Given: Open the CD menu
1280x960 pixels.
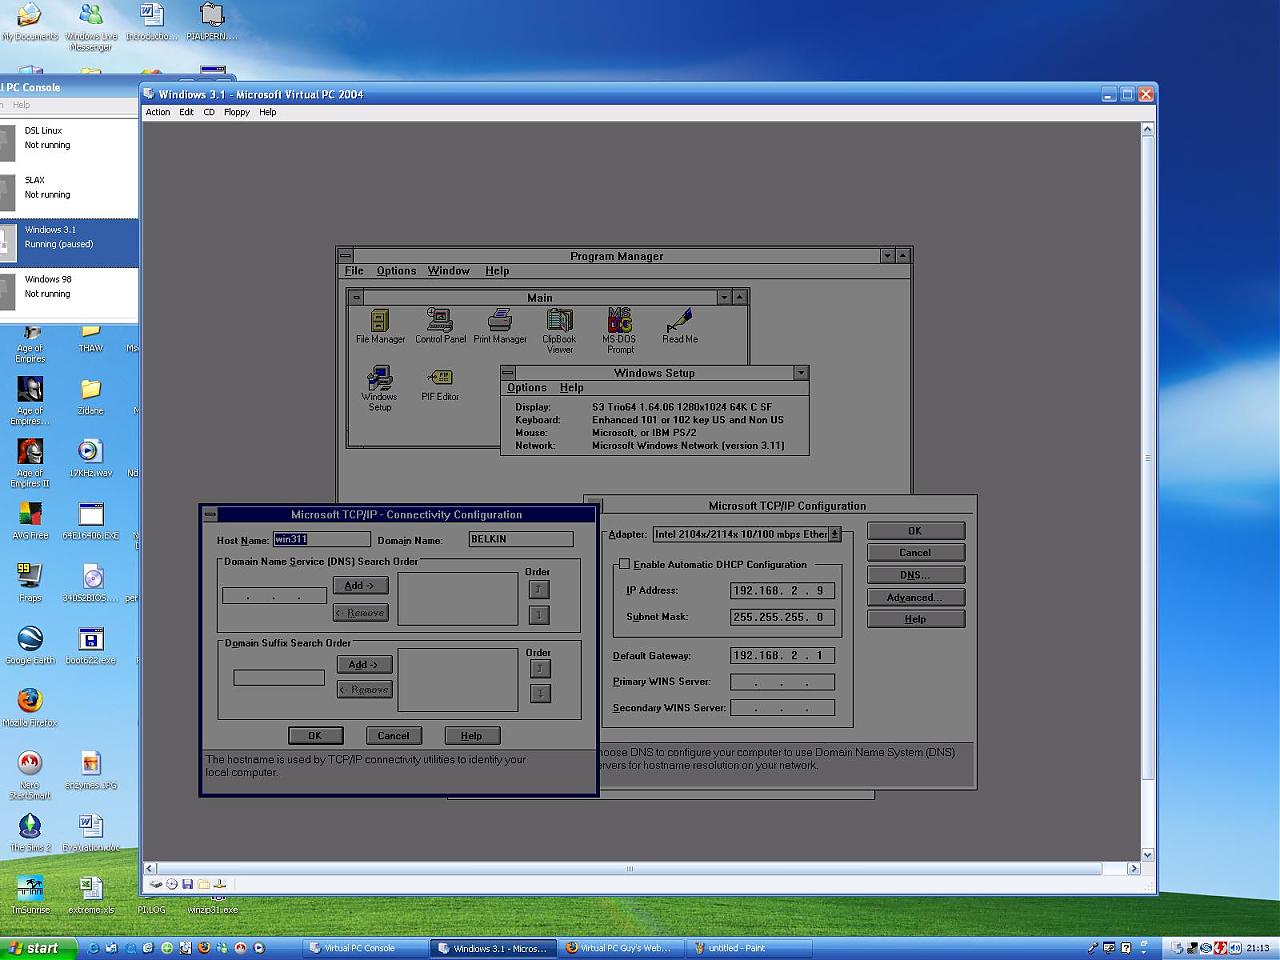Looking at the screenshot, I should coord(209,112).
